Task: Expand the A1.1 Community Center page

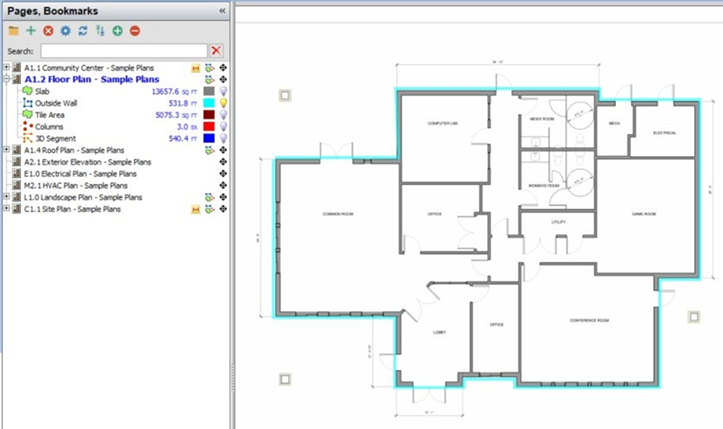Action: click(x=6, y=67)
